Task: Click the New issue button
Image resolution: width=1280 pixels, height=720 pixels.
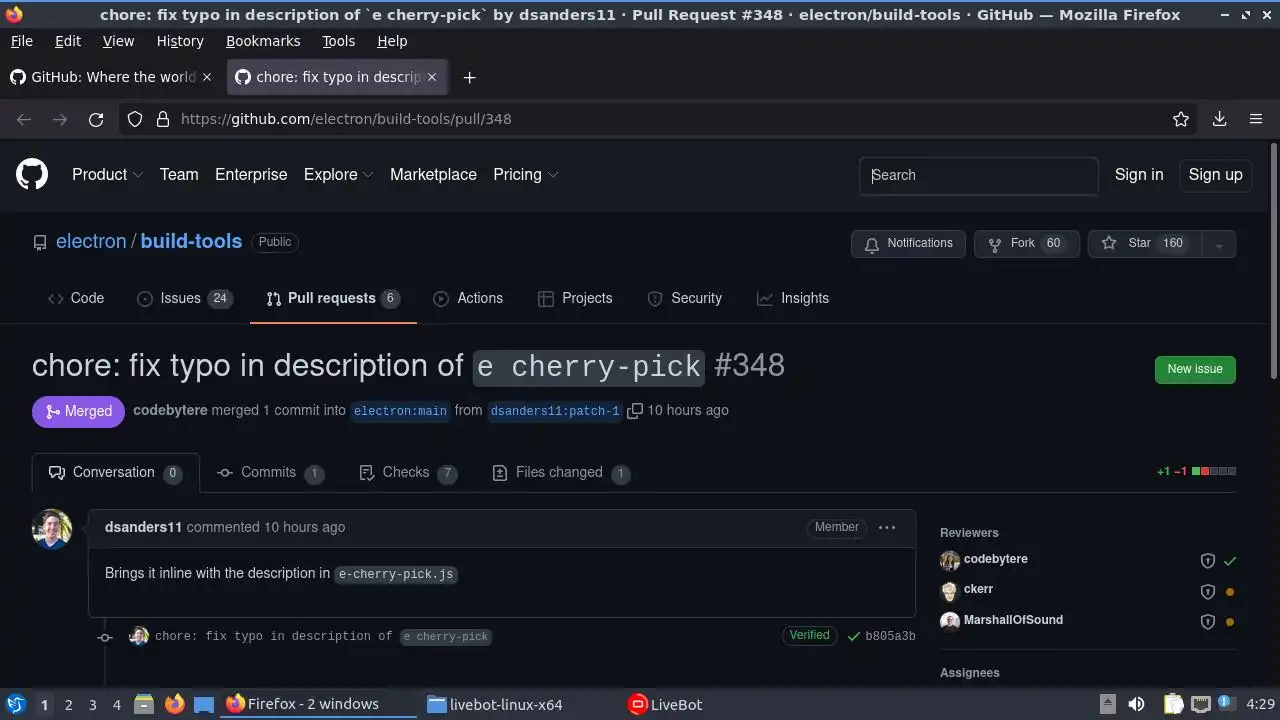Action: (1195, 369)
